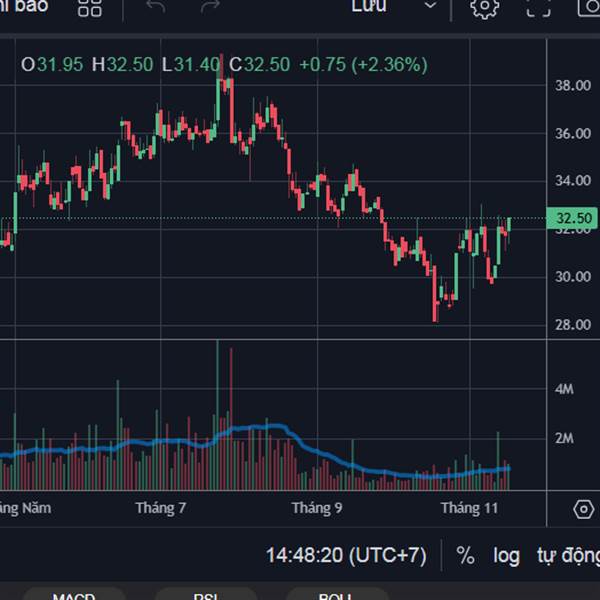Click the current price label 32.50
Viewport: 600px width, 600px height.
tap(574, 218)
